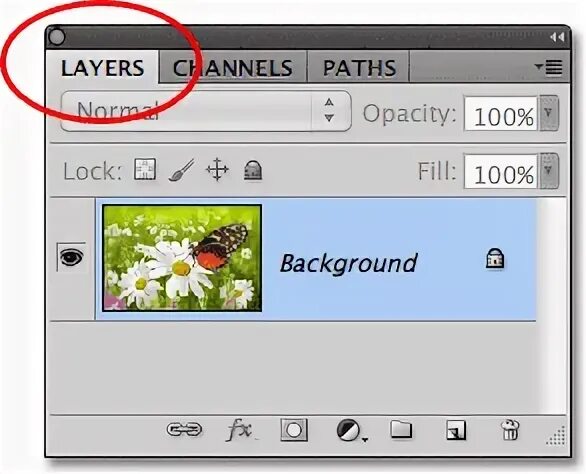Viewport: 586px width, 474px height.
Task: Create a new layer
Action: tap(456, 430)
